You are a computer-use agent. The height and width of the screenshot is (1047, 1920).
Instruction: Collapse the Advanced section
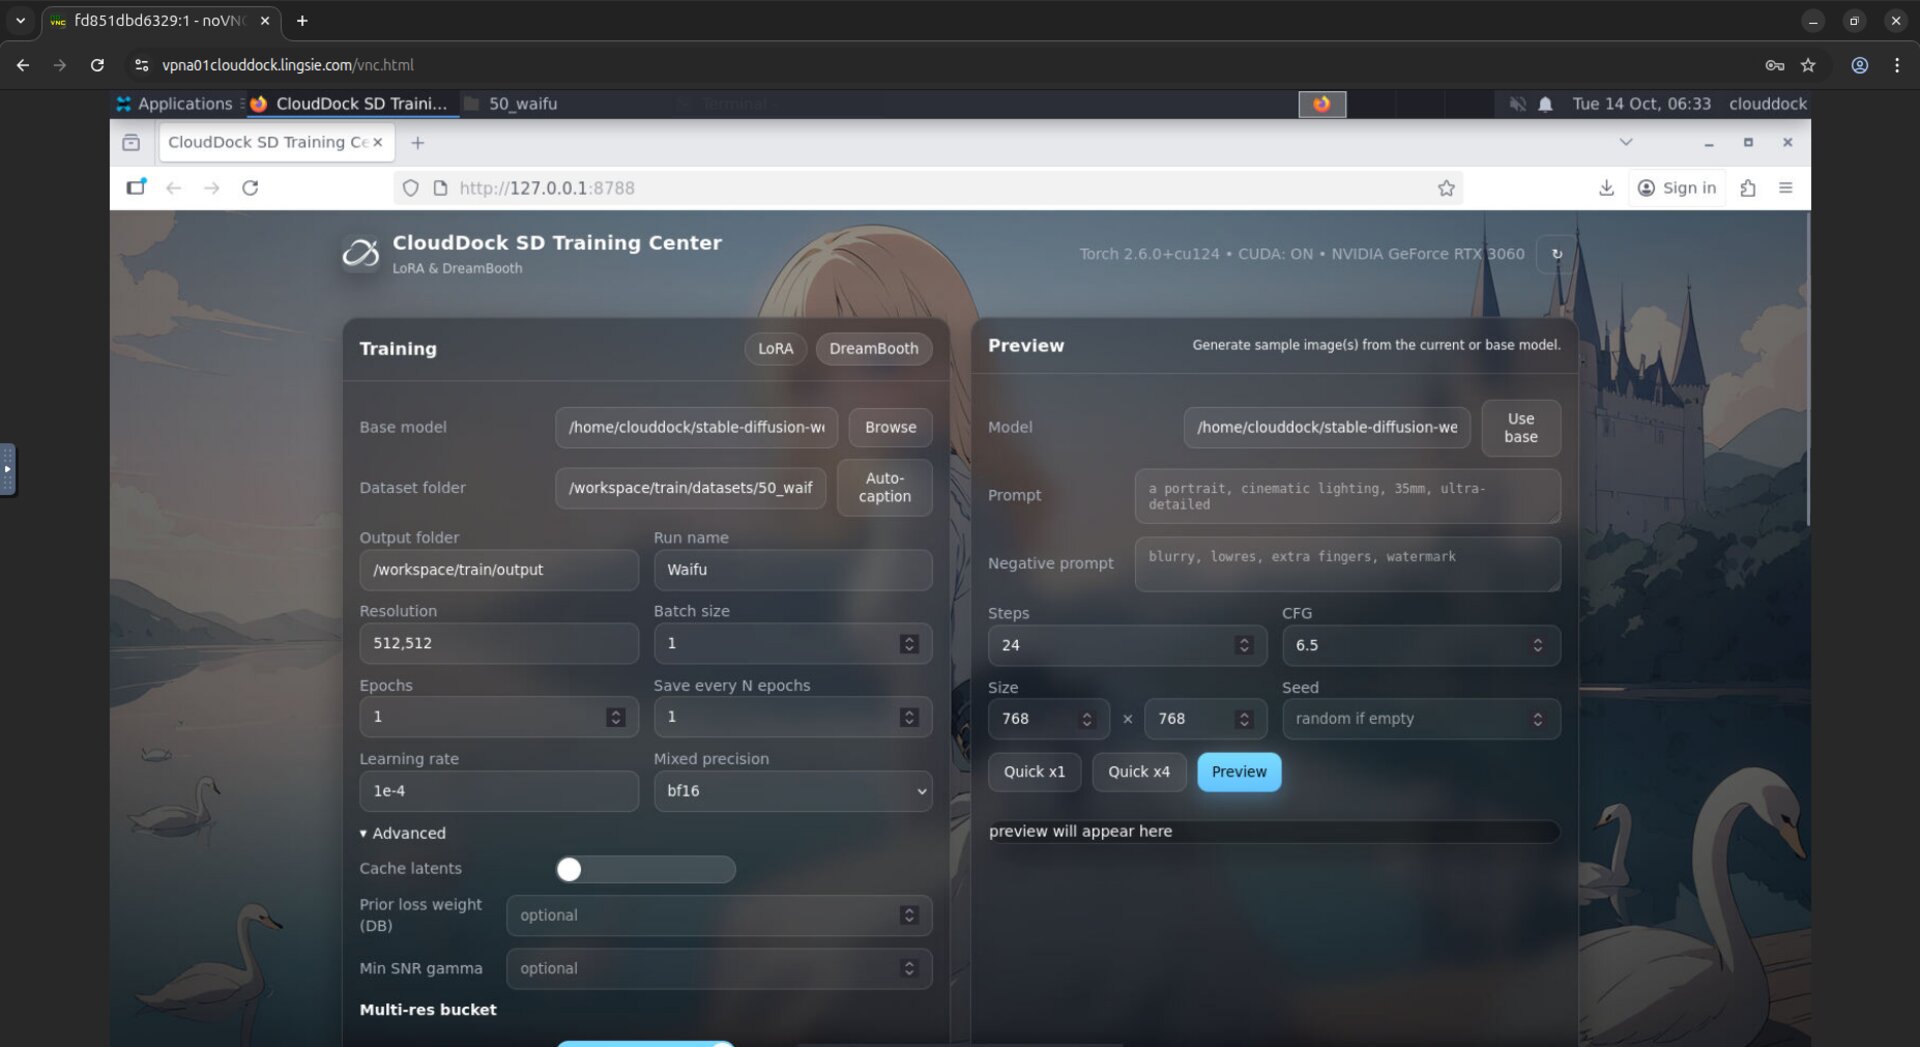(x=403, y=833)
